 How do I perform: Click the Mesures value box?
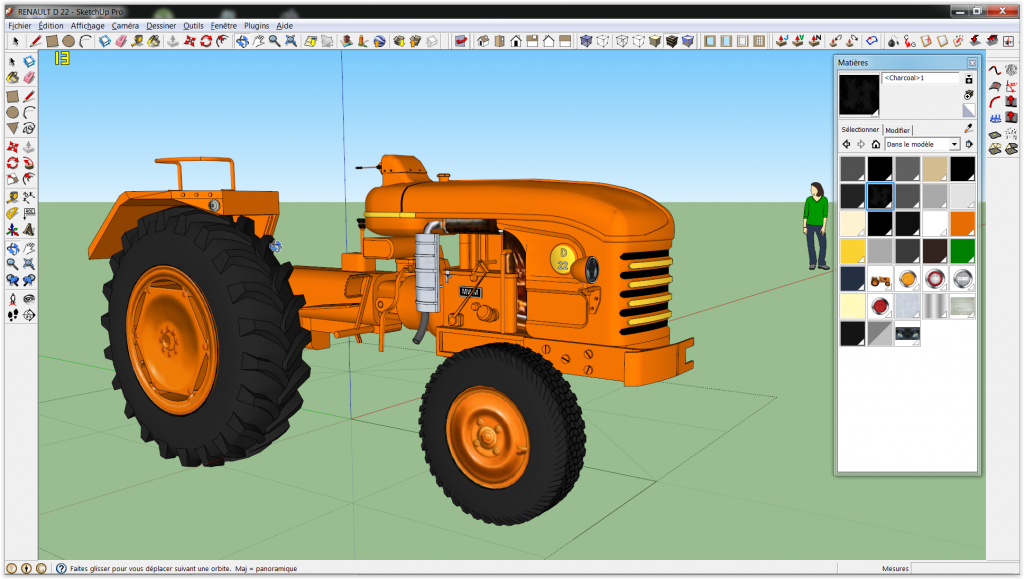pyautogui.click(x=964, y=569)
